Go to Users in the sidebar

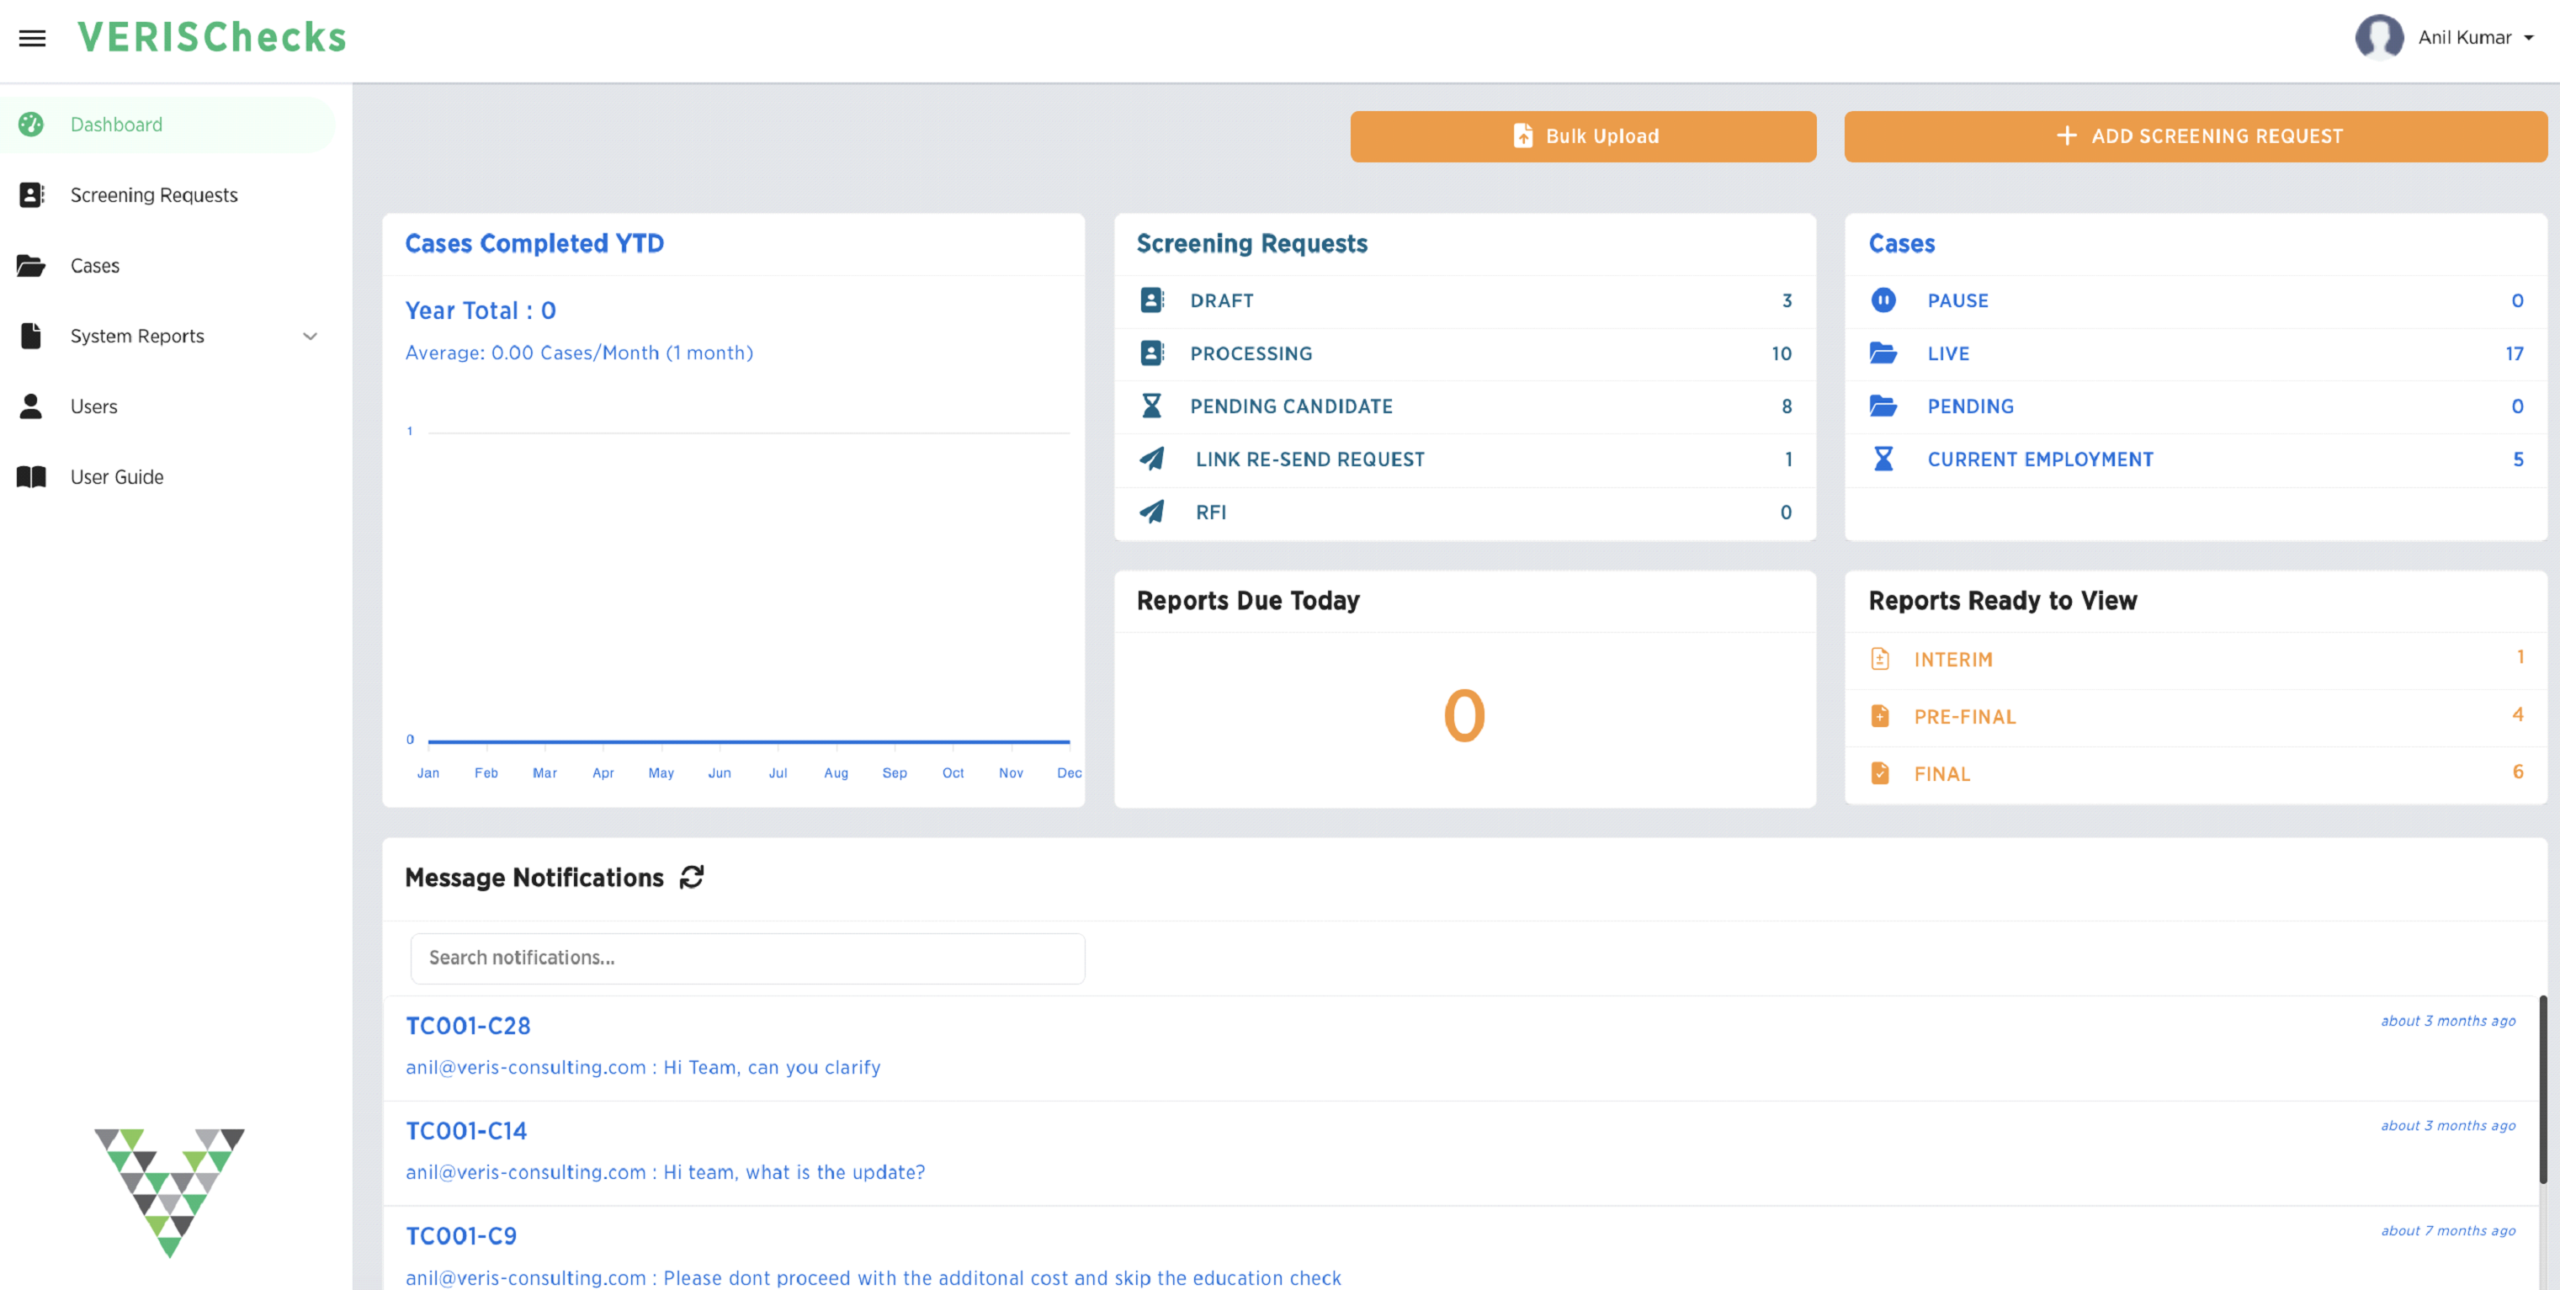(x=93, y=406)
